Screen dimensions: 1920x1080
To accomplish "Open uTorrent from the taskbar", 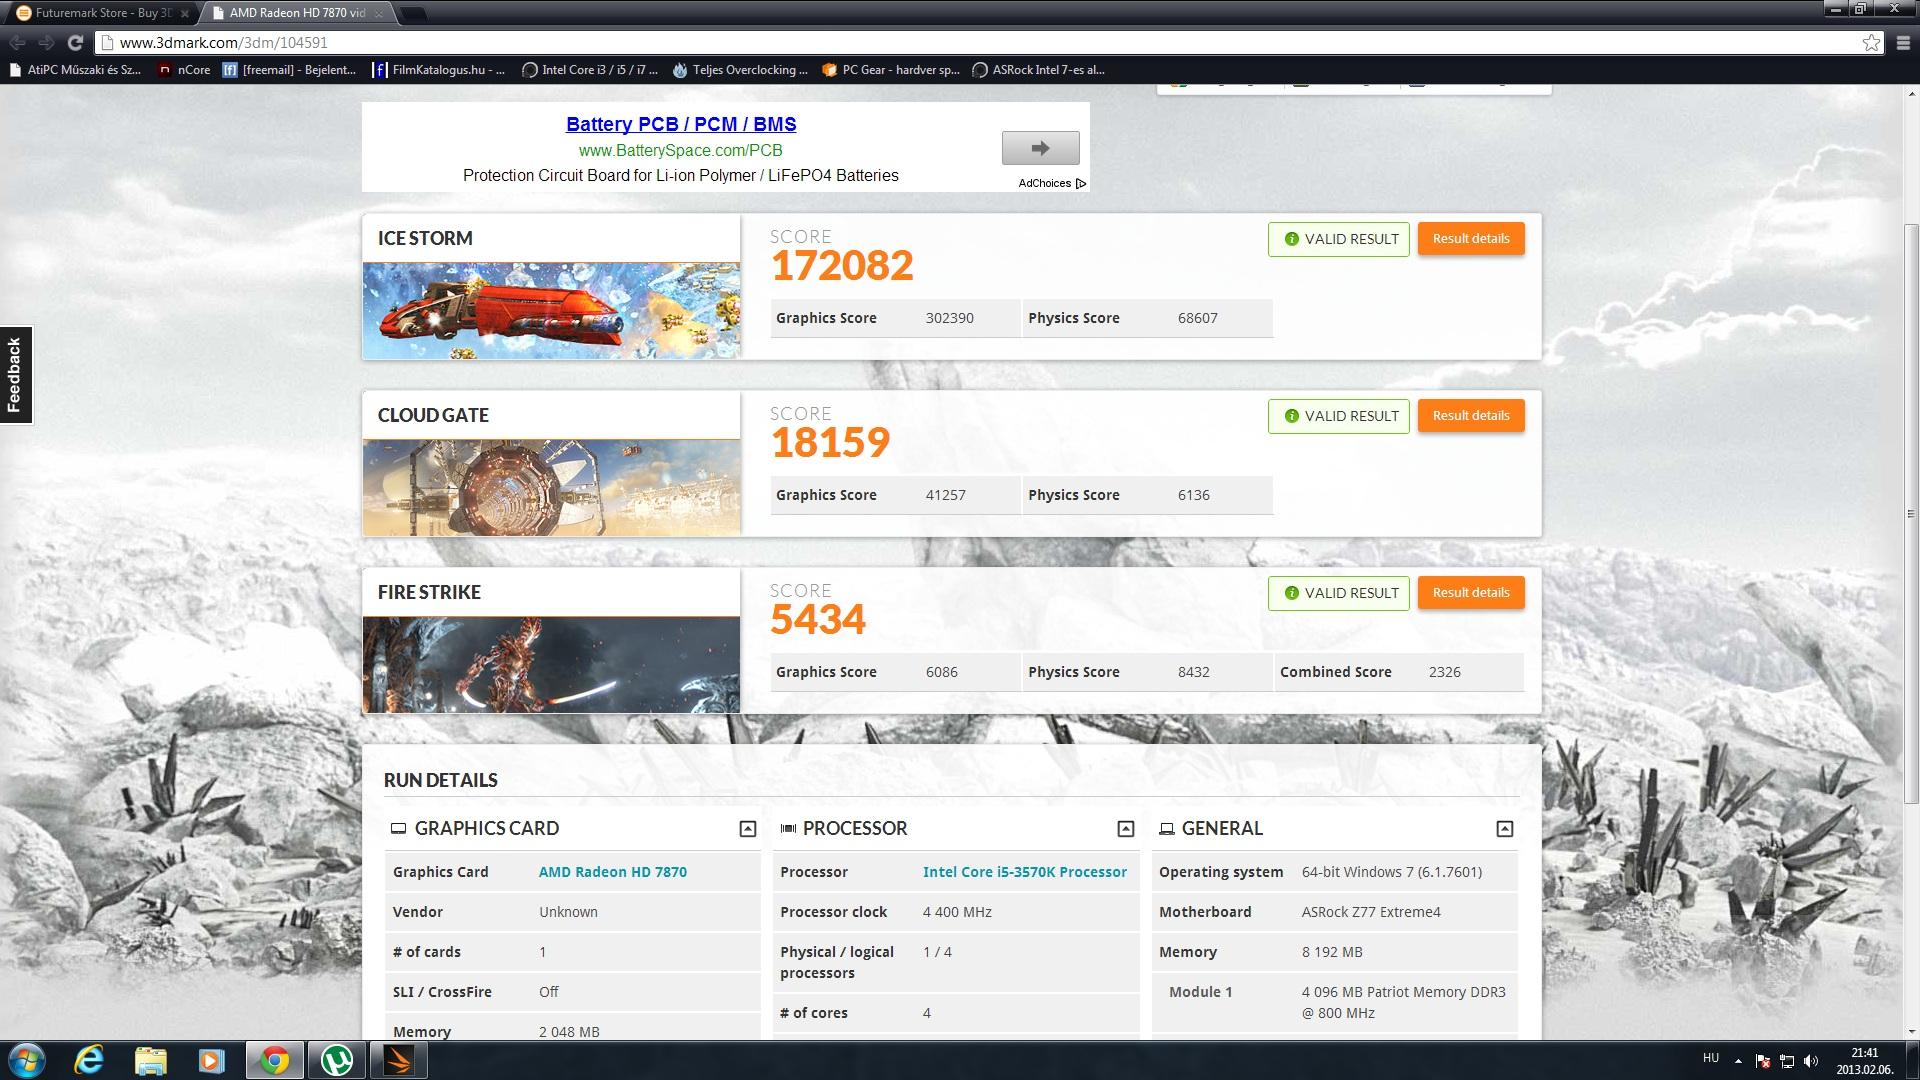I will pos(336,1060).
